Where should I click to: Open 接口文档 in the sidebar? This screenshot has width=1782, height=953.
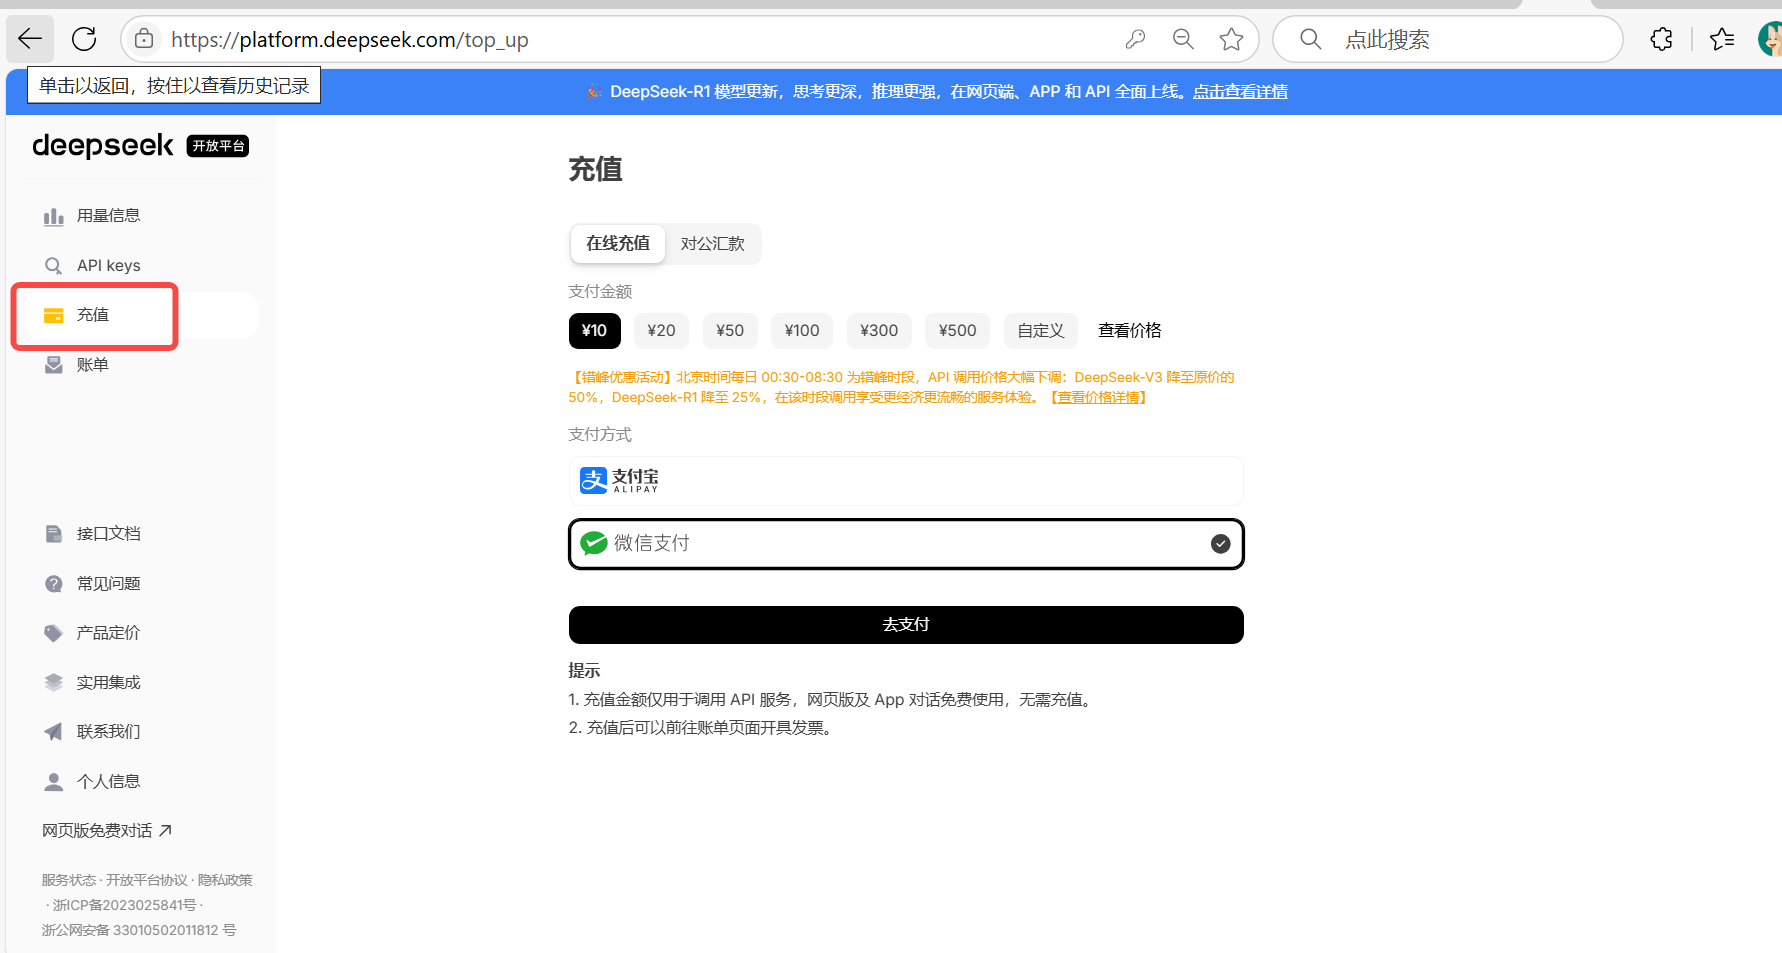[108, 534]
